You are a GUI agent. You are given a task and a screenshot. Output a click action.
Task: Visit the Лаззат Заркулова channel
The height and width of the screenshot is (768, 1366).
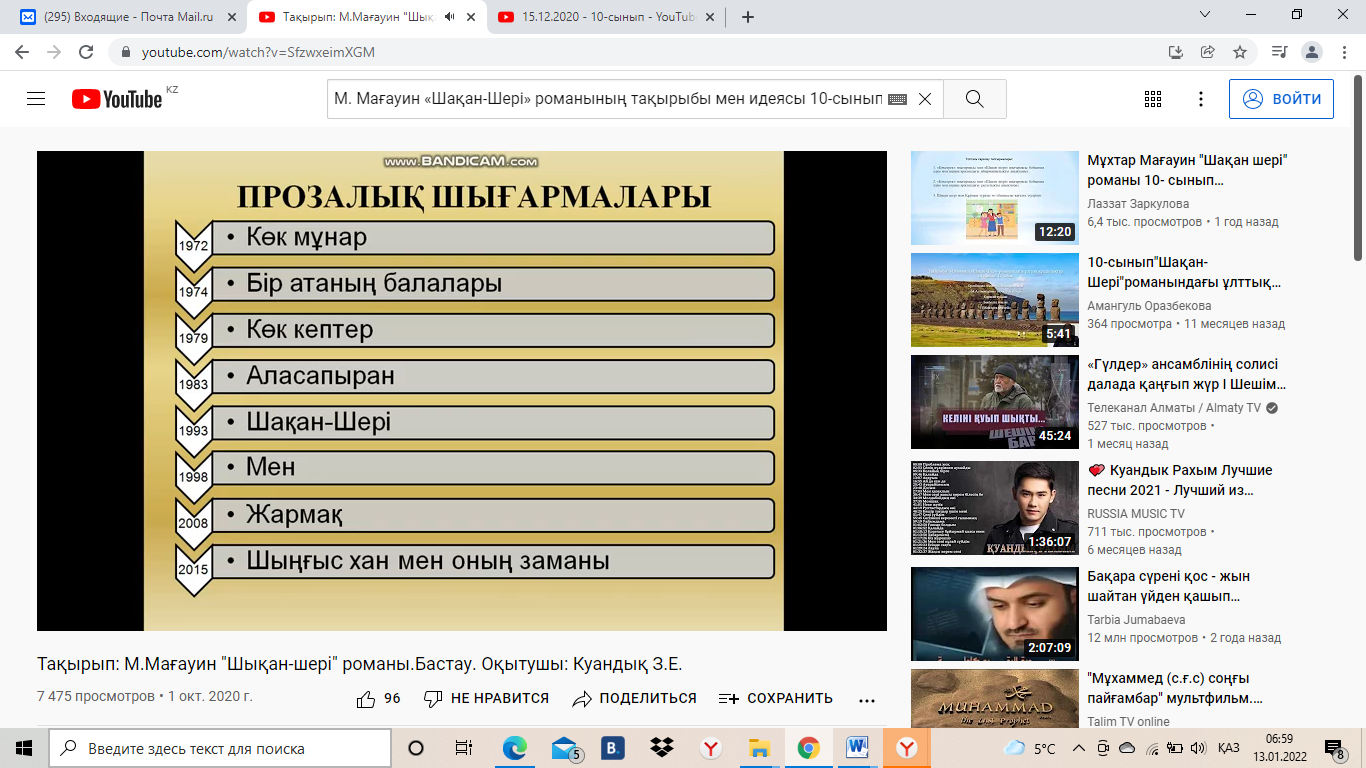pos(1139,204)
